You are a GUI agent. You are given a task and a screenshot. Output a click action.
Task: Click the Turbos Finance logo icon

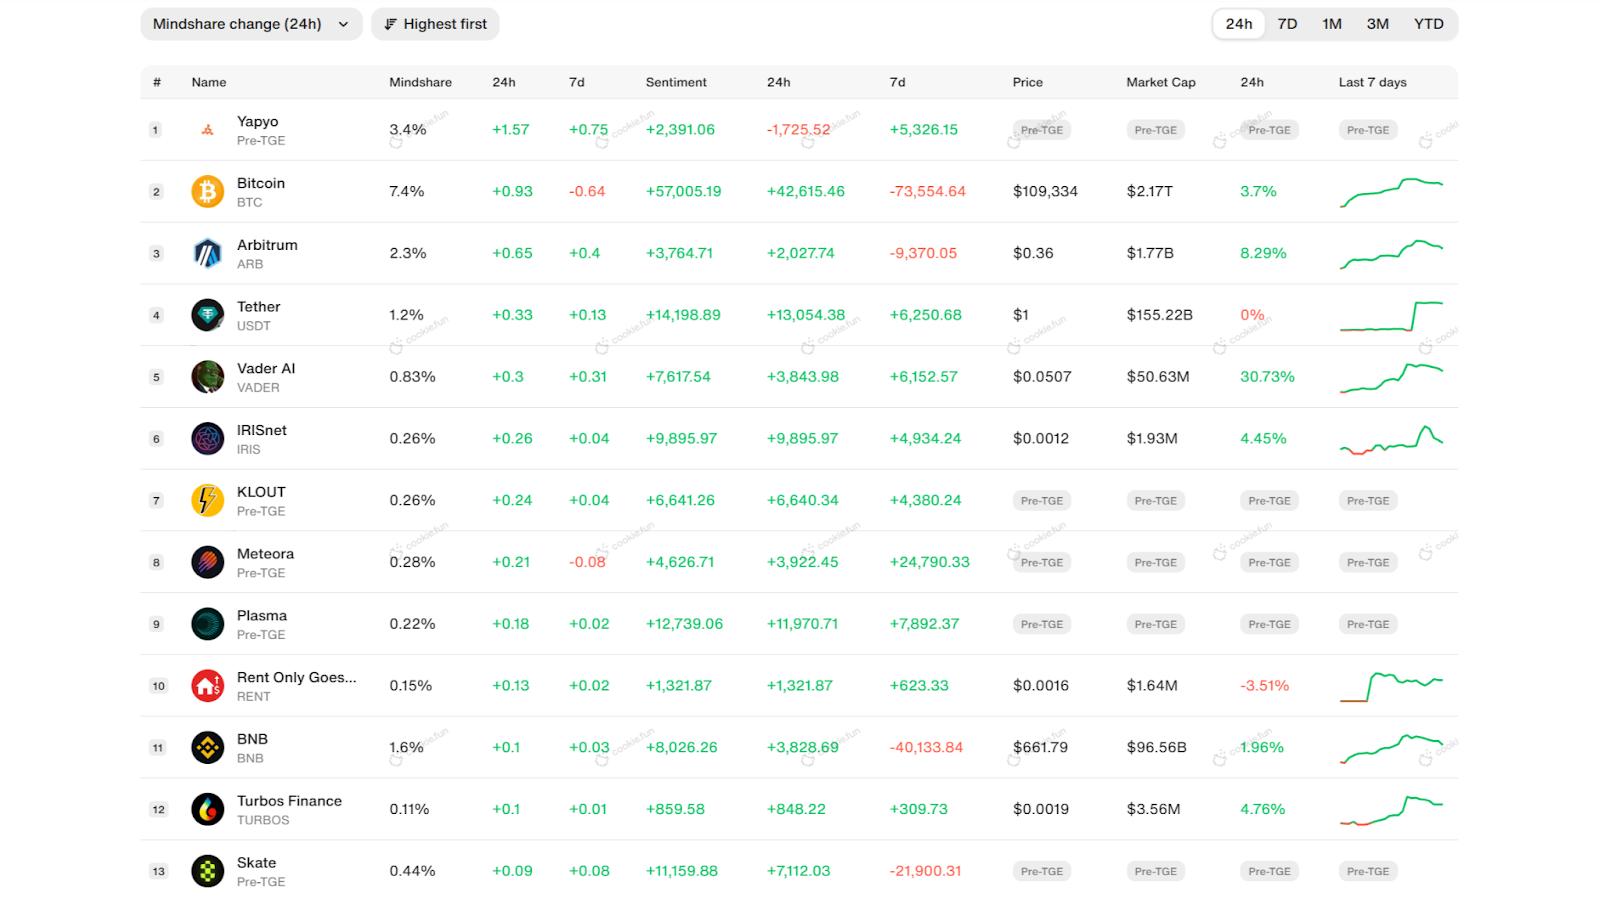208,809
